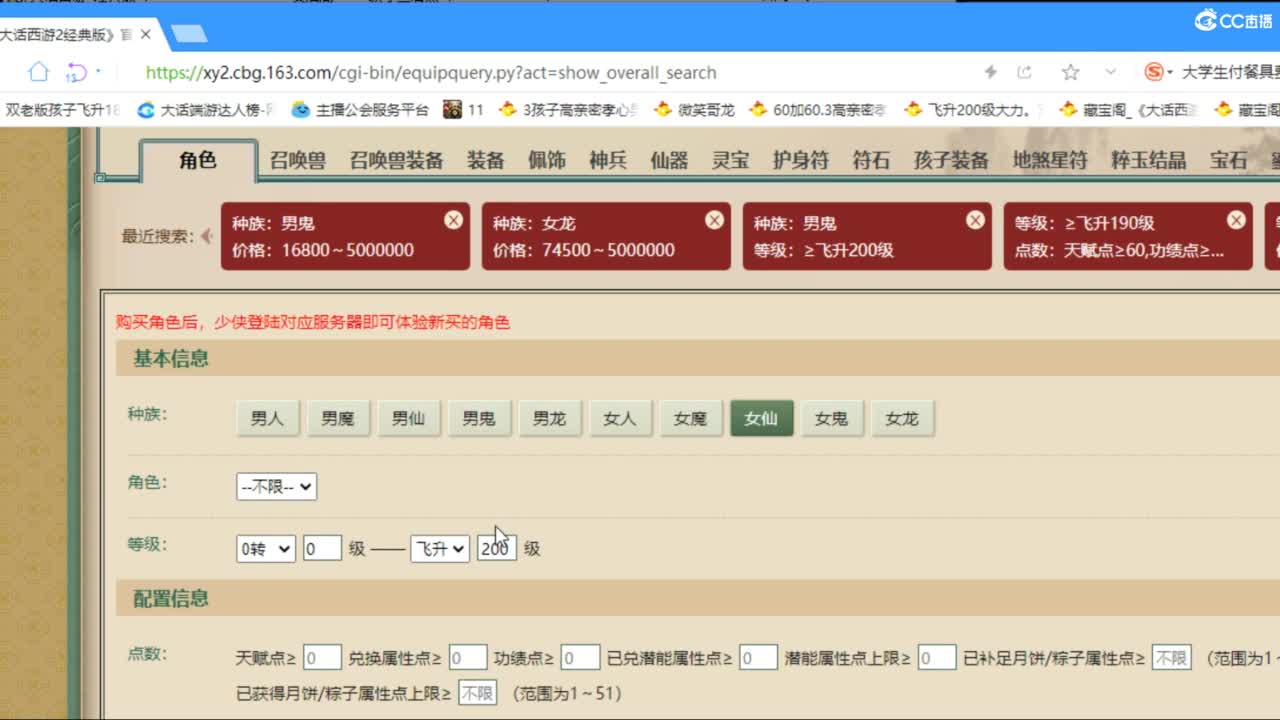Image resolution: width=1280 pixels, height=720 pixels.
Task: Select race 女人
Action: 620,419
